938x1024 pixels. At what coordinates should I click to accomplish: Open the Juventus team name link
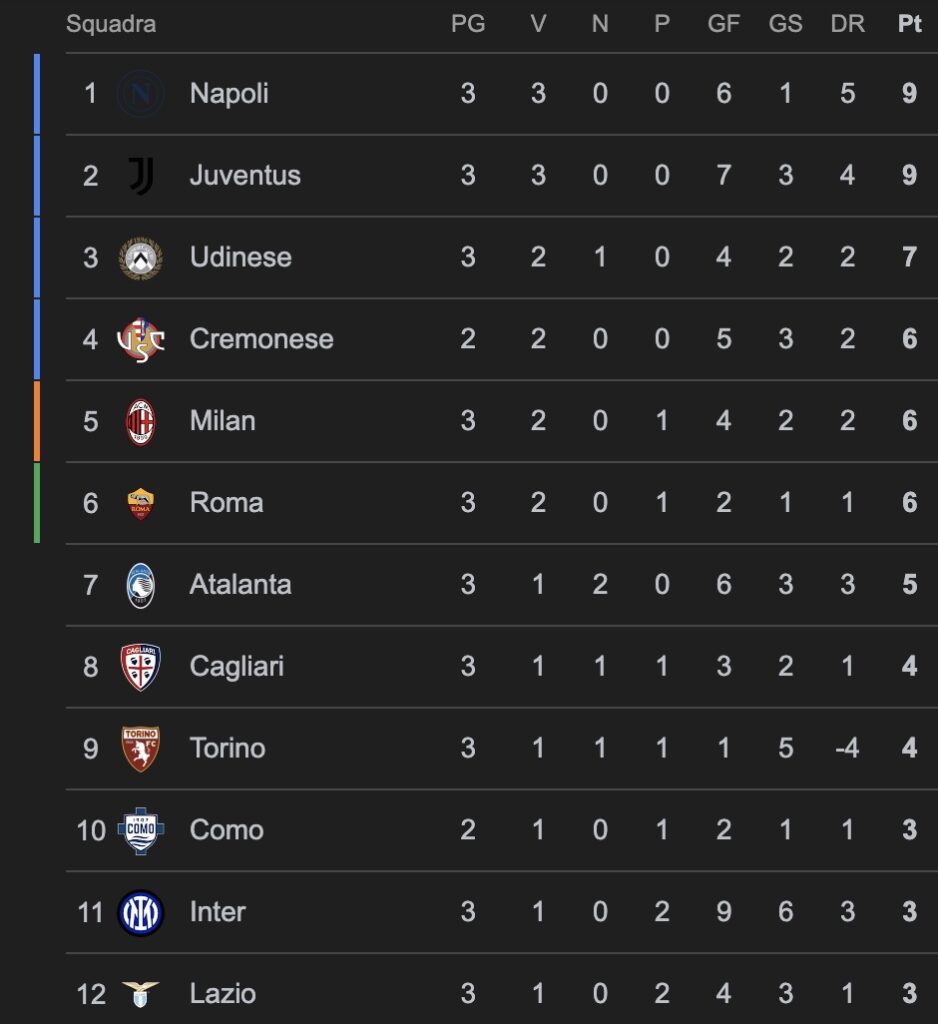click(245, 176)
